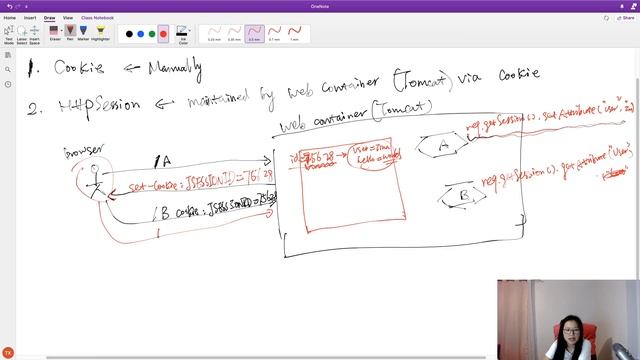
Task: Show the notebooks navigation pane icon
Action: (x=8, y=55)
